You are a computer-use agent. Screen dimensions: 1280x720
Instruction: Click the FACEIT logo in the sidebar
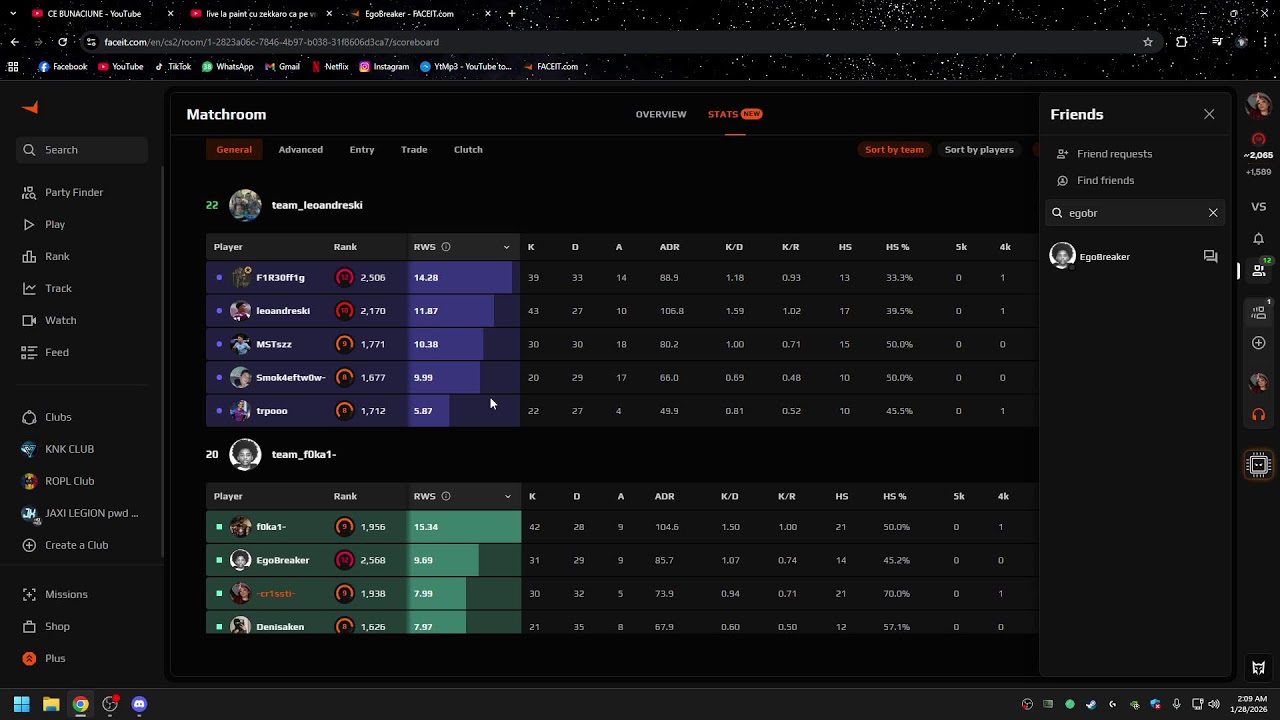click(x=30, y=108)
